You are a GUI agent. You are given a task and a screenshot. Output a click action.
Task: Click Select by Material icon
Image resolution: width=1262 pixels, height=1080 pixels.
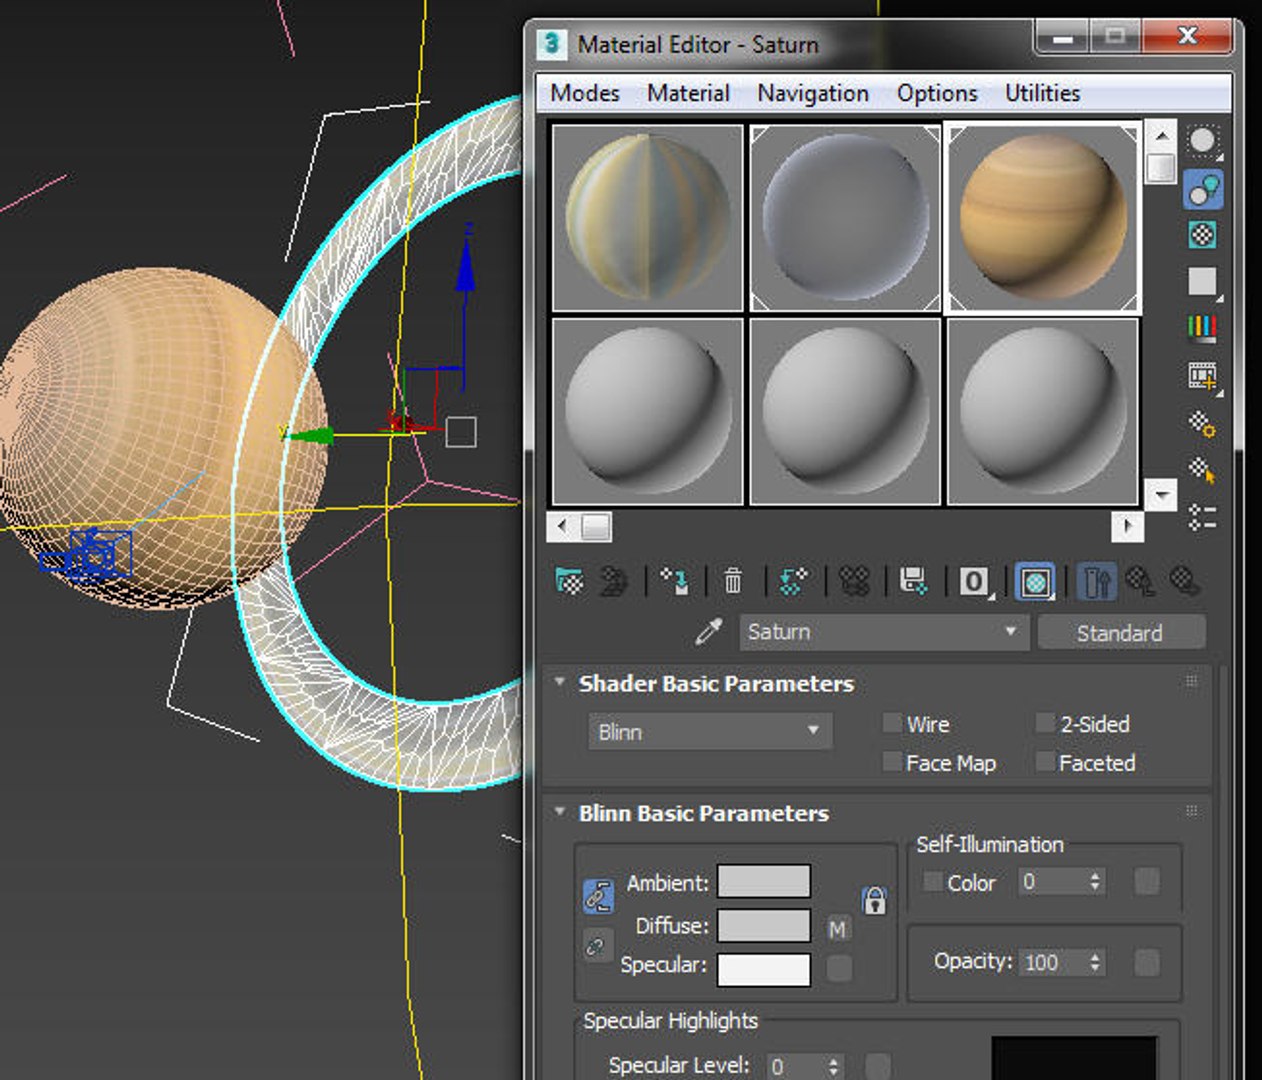click(x=1203, y=470)
